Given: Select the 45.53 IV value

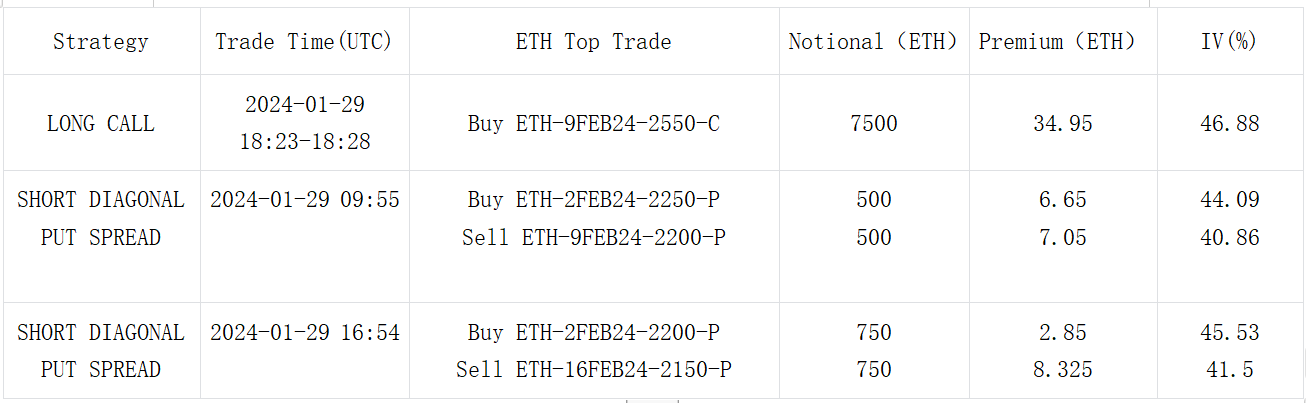Looking at the screenshot, I should click(x=1230, y=332).
